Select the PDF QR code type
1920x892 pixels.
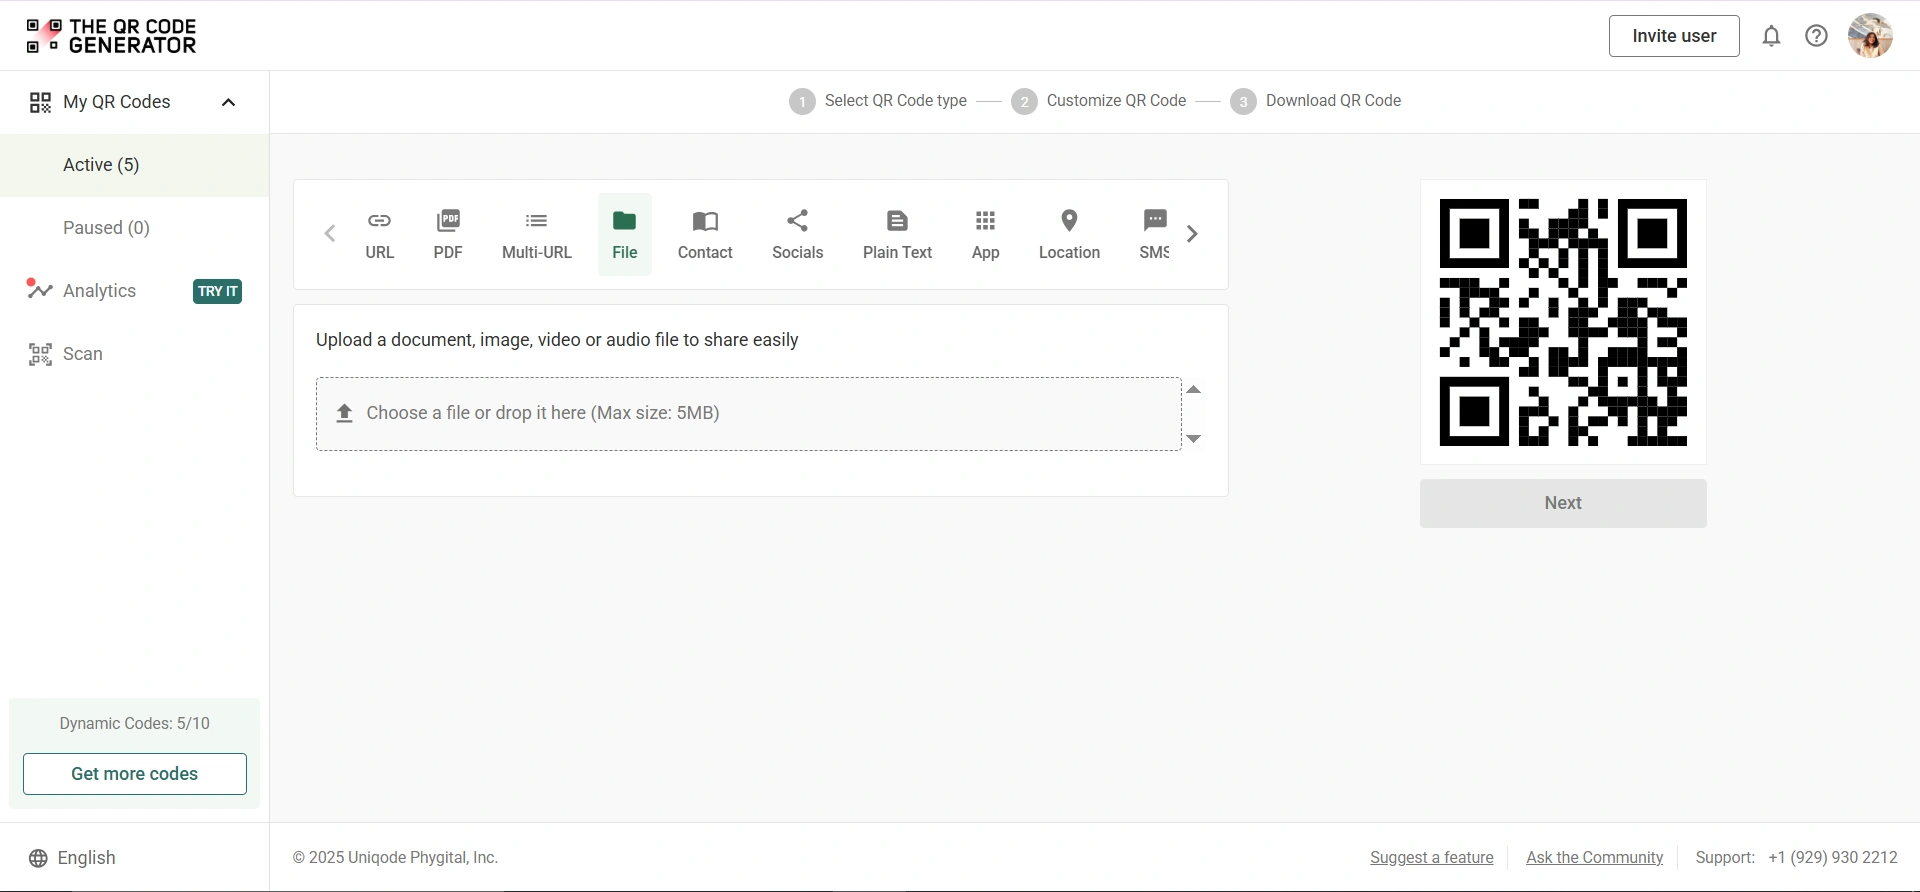(448, 235)
